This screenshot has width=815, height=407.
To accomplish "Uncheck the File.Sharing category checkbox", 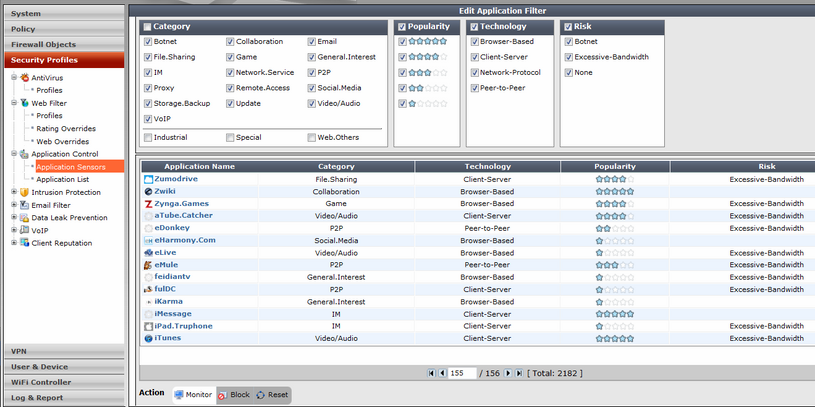I will tap(148, 57).
